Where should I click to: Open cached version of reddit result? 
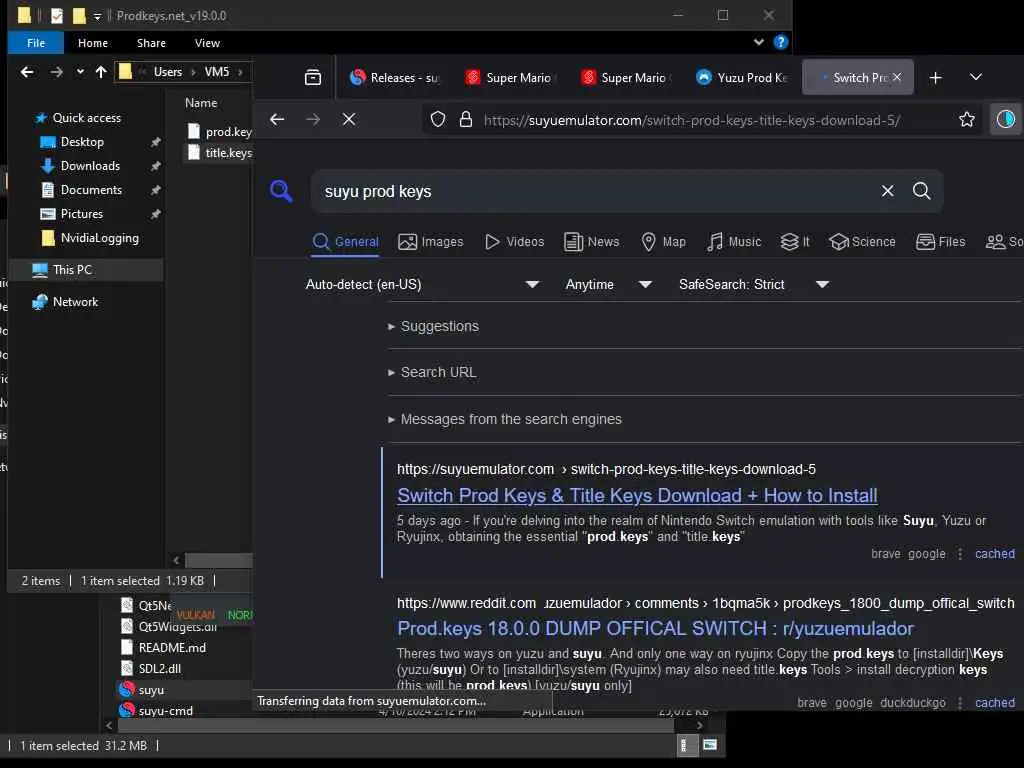995,703
